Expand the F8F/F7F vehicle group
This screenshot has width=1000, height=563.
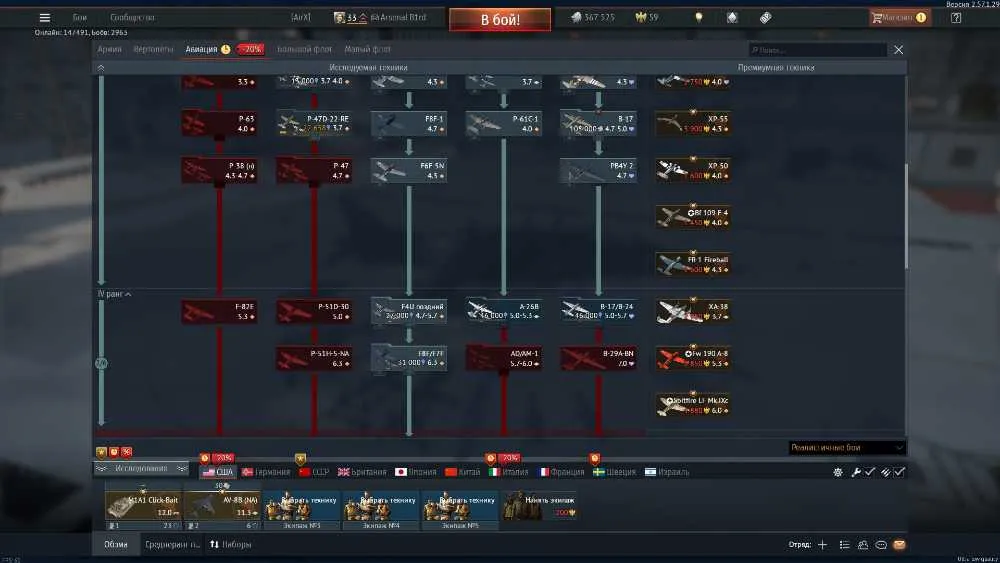[409, 358]
